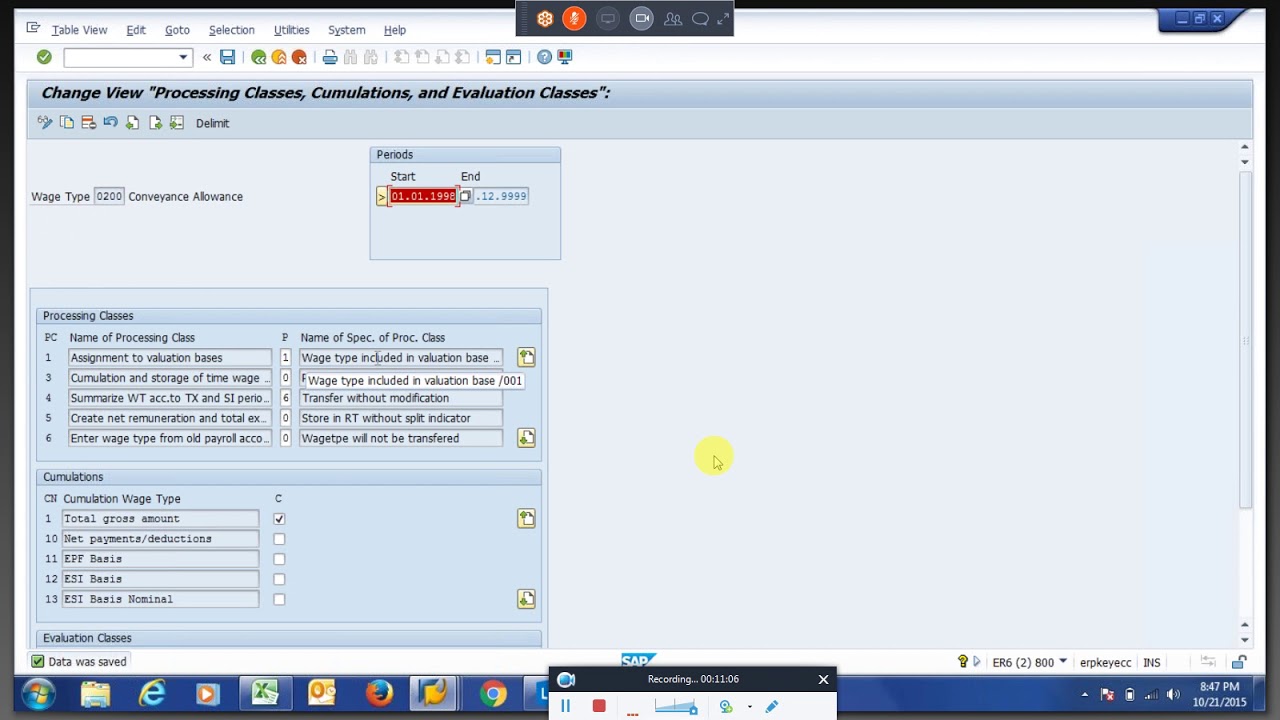Toggle the EPF Basis checkbox

(x=279, y=559)
